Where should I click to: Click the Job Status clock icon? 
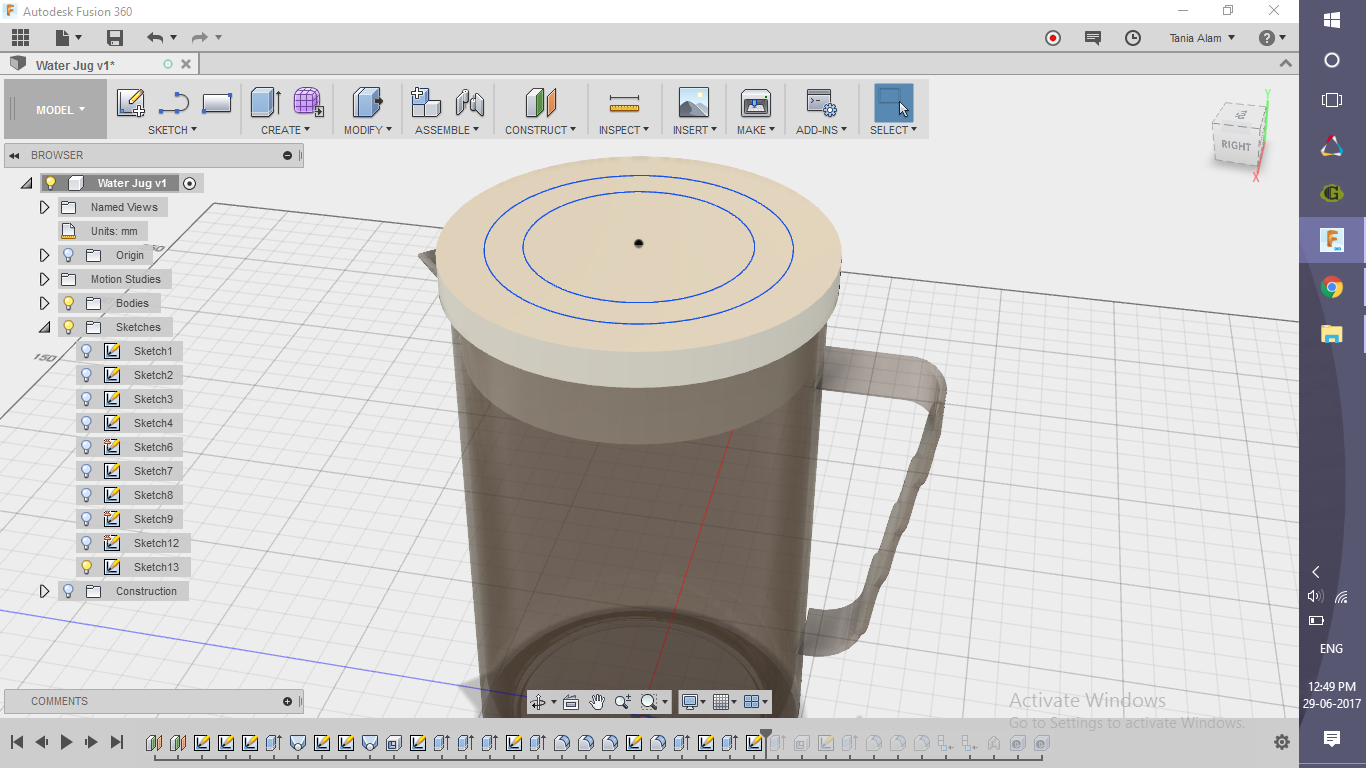[x=1133, y=38]
